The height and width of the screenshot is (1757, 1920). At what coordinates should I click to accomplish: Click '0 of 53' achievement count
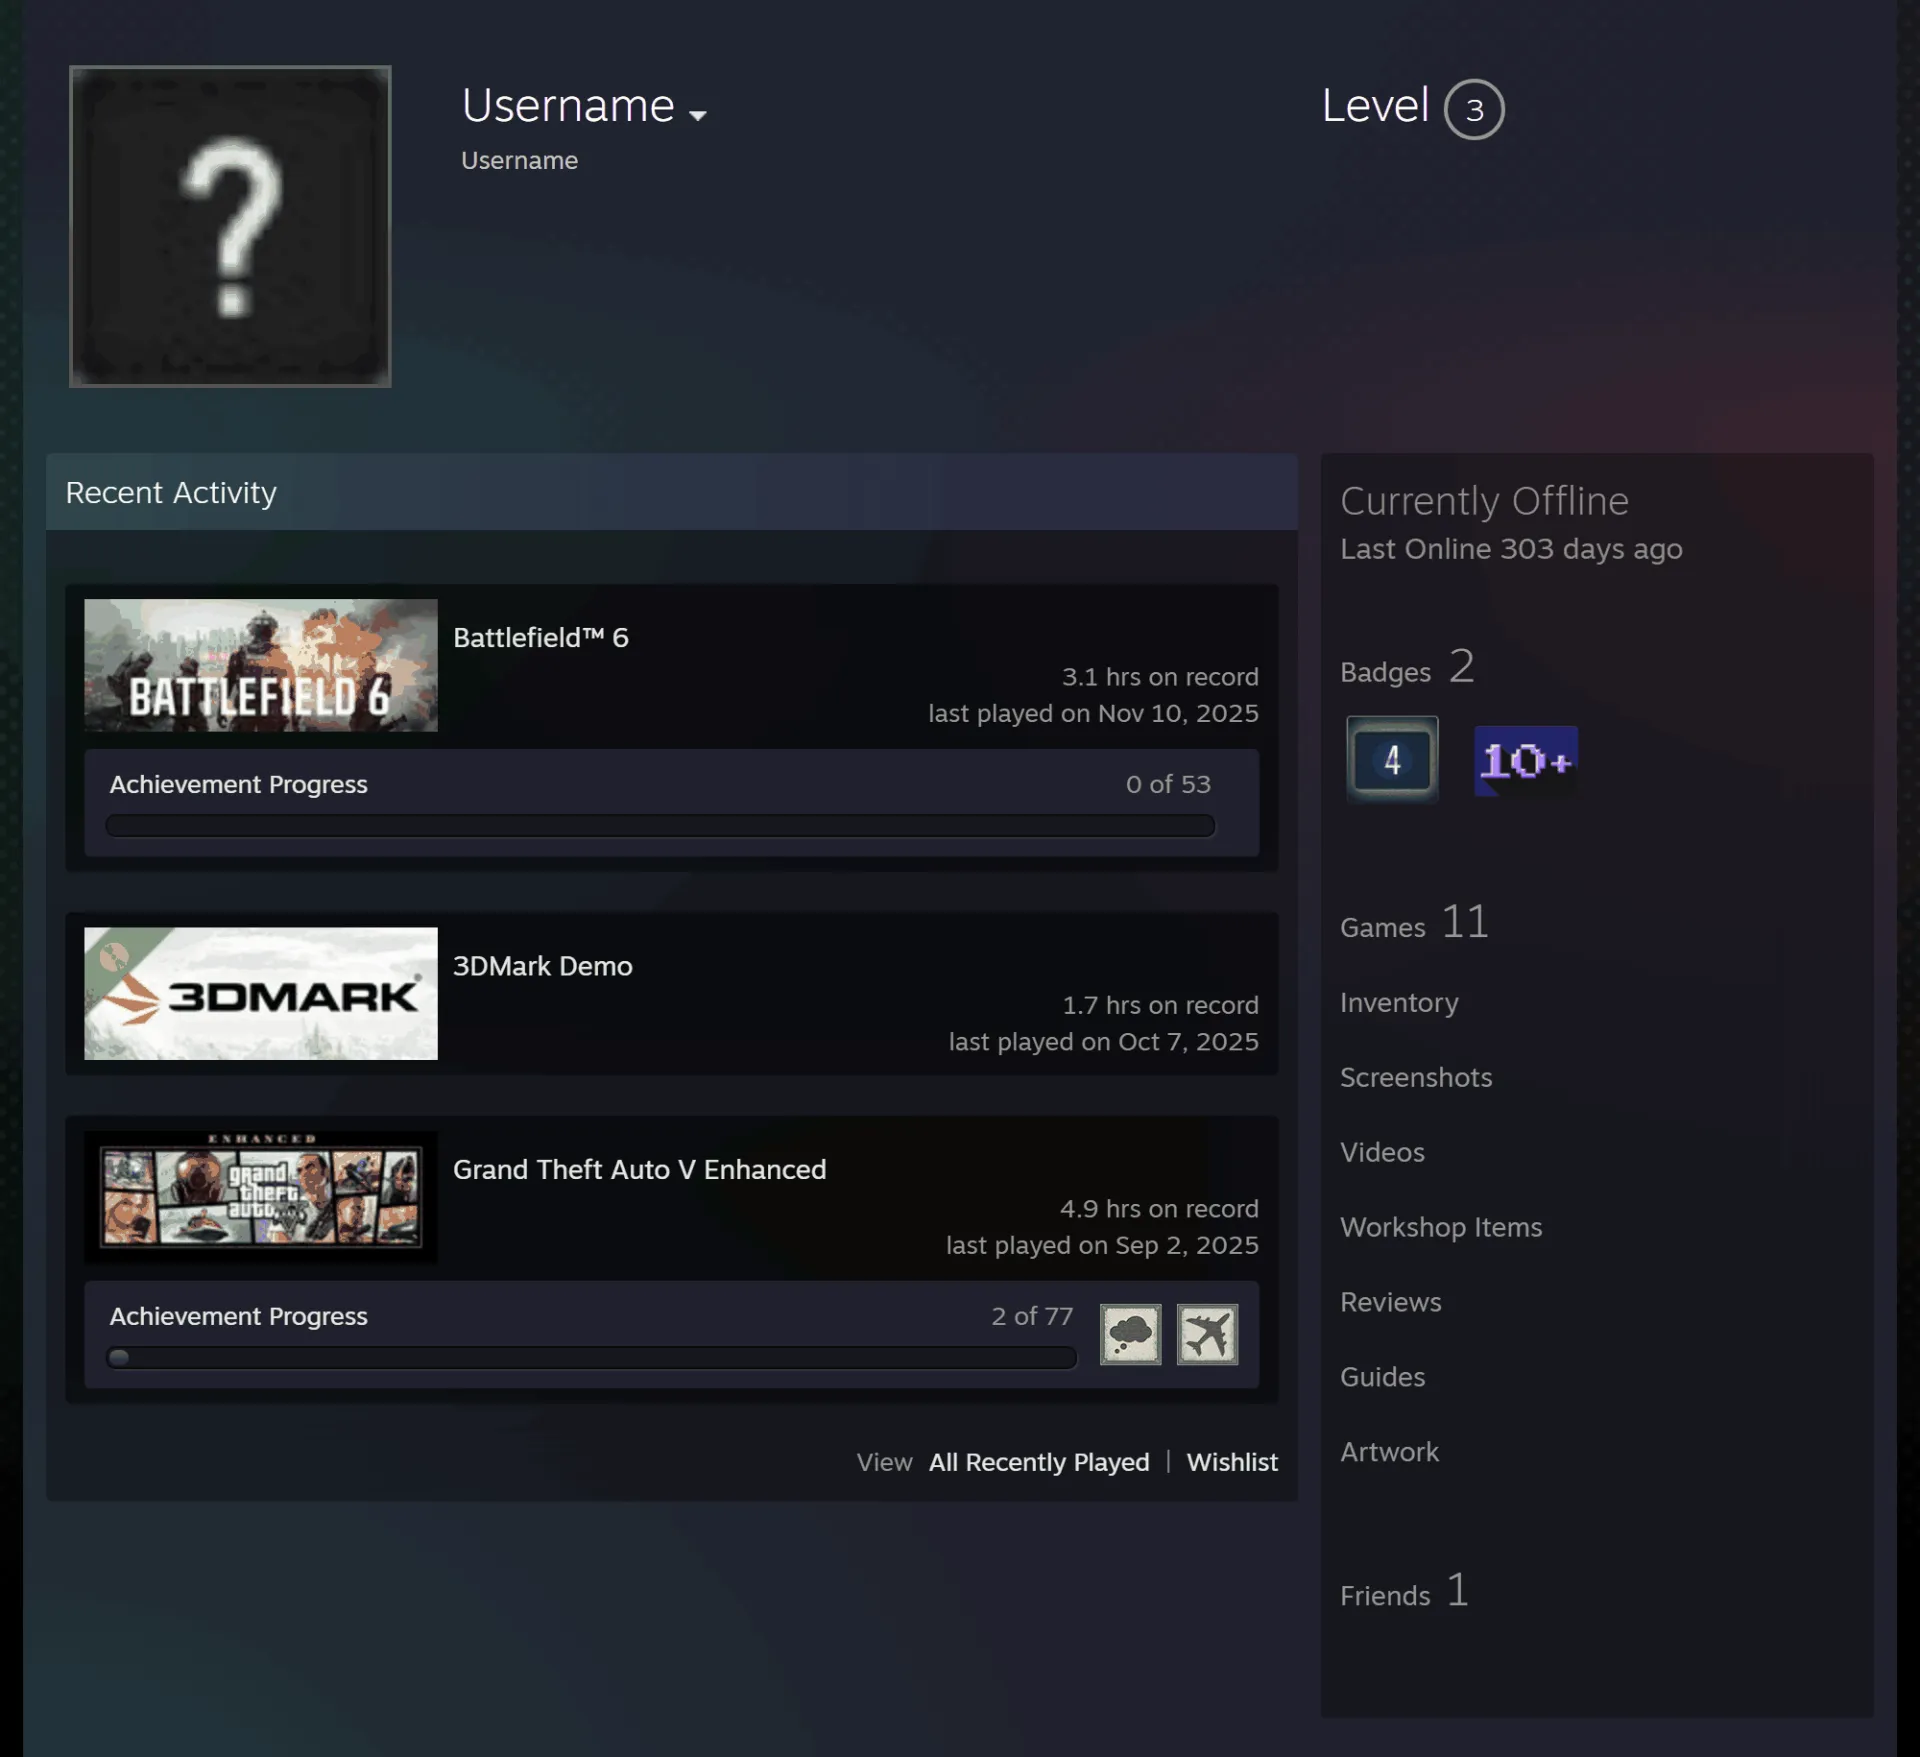coord(1168,784)
